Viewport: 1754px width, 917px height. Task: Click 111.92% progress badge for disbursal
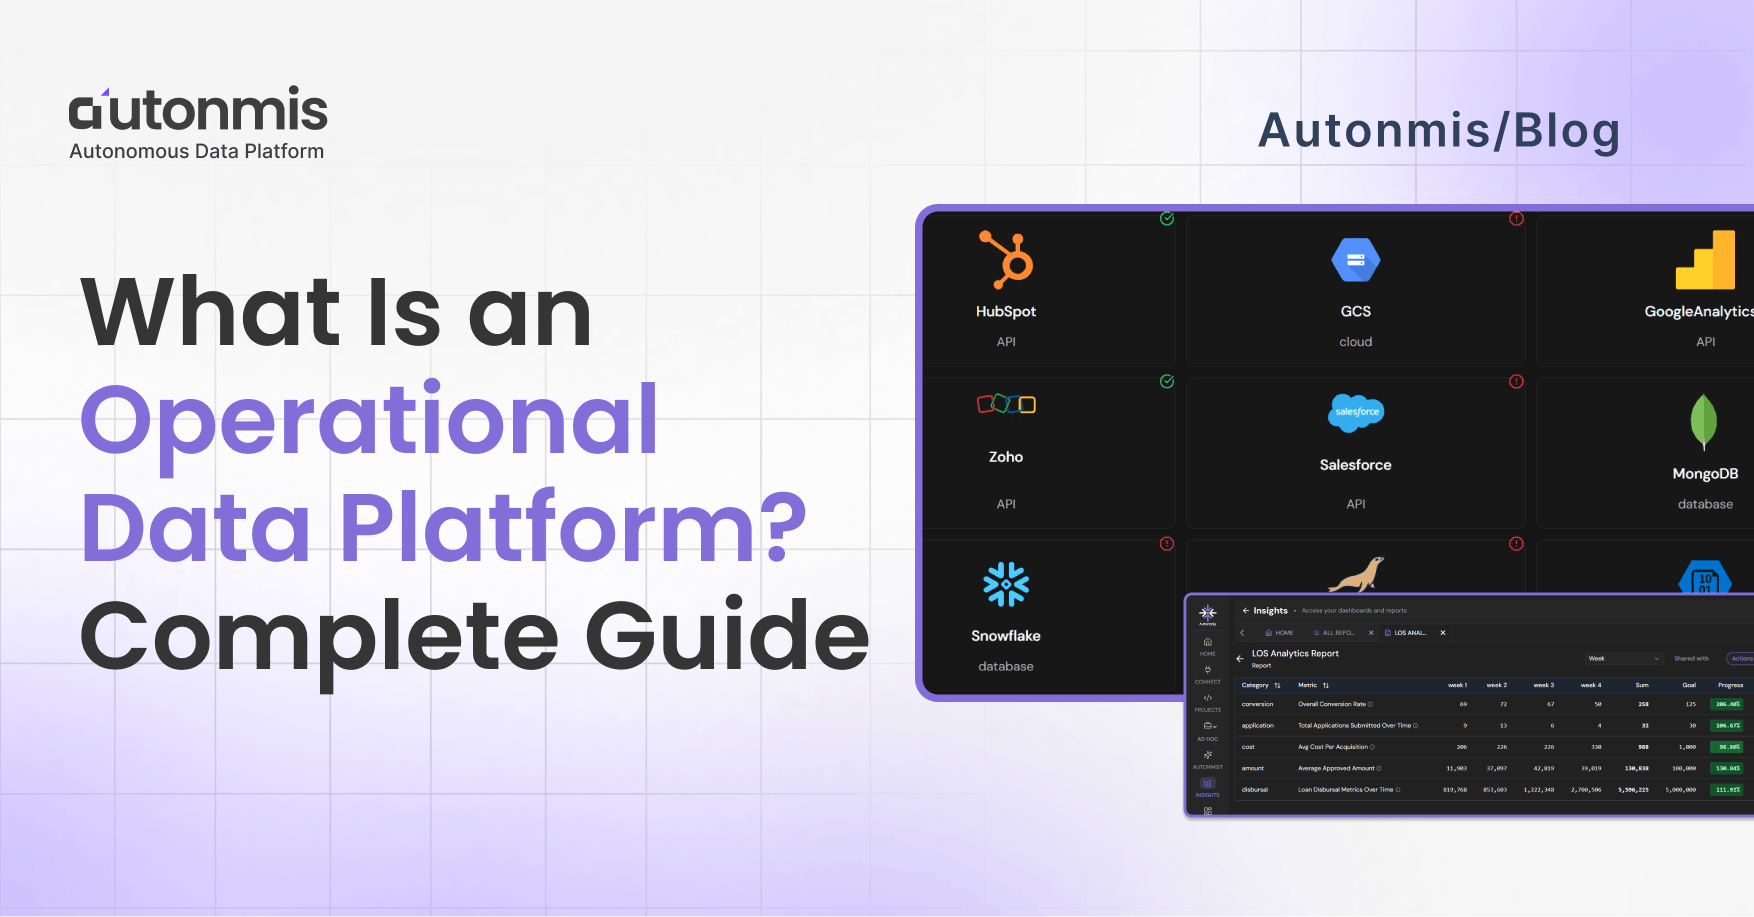pyautogui.click(x=1728, y=790)
